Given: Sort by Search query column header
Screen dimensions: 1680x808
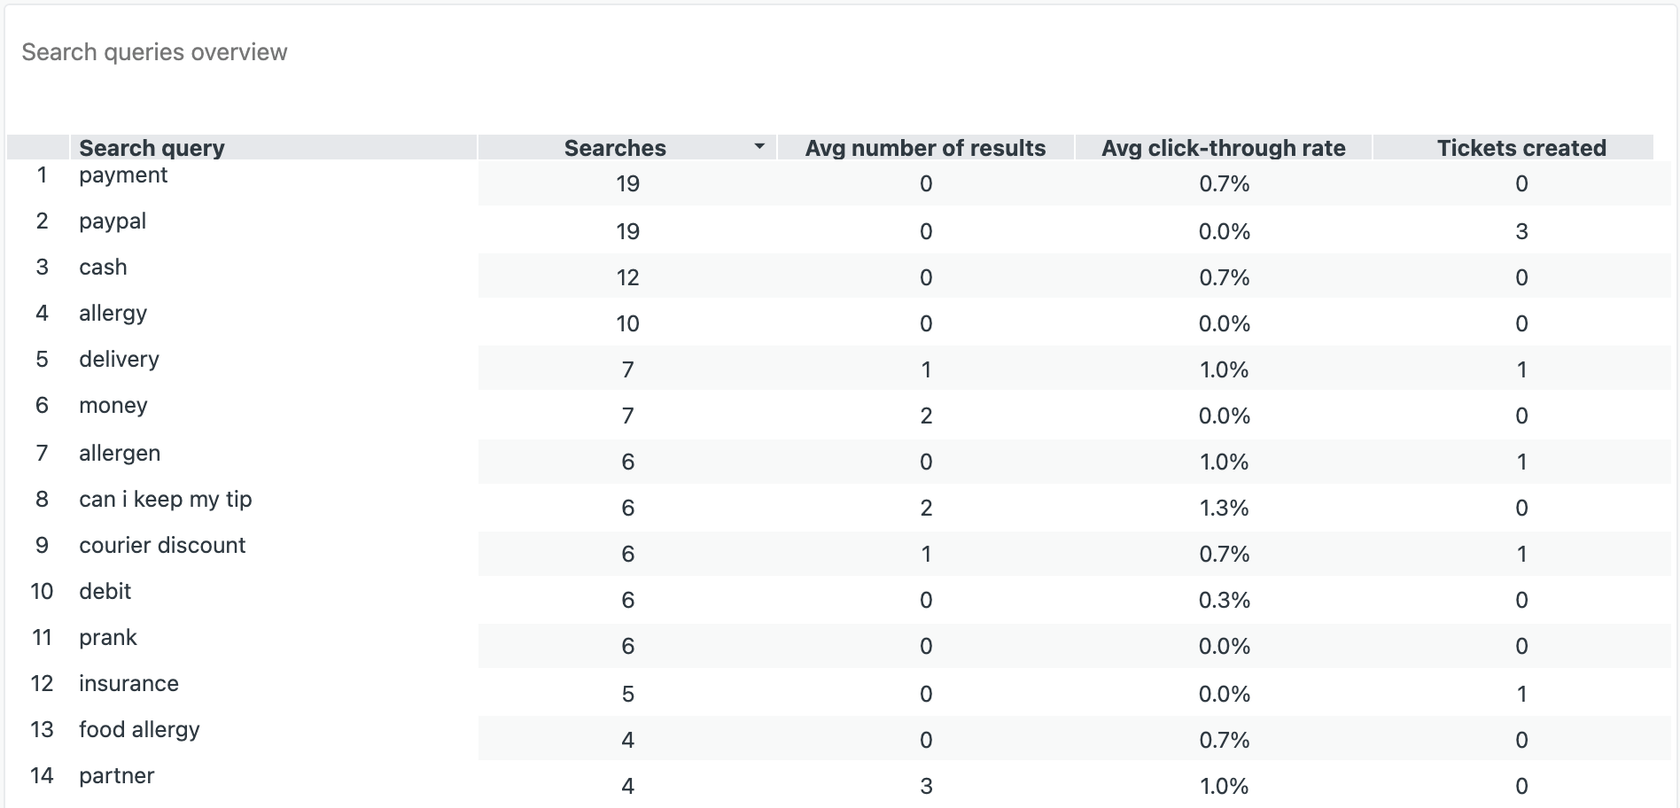Looking at the screenshot, I should [152, 148].
